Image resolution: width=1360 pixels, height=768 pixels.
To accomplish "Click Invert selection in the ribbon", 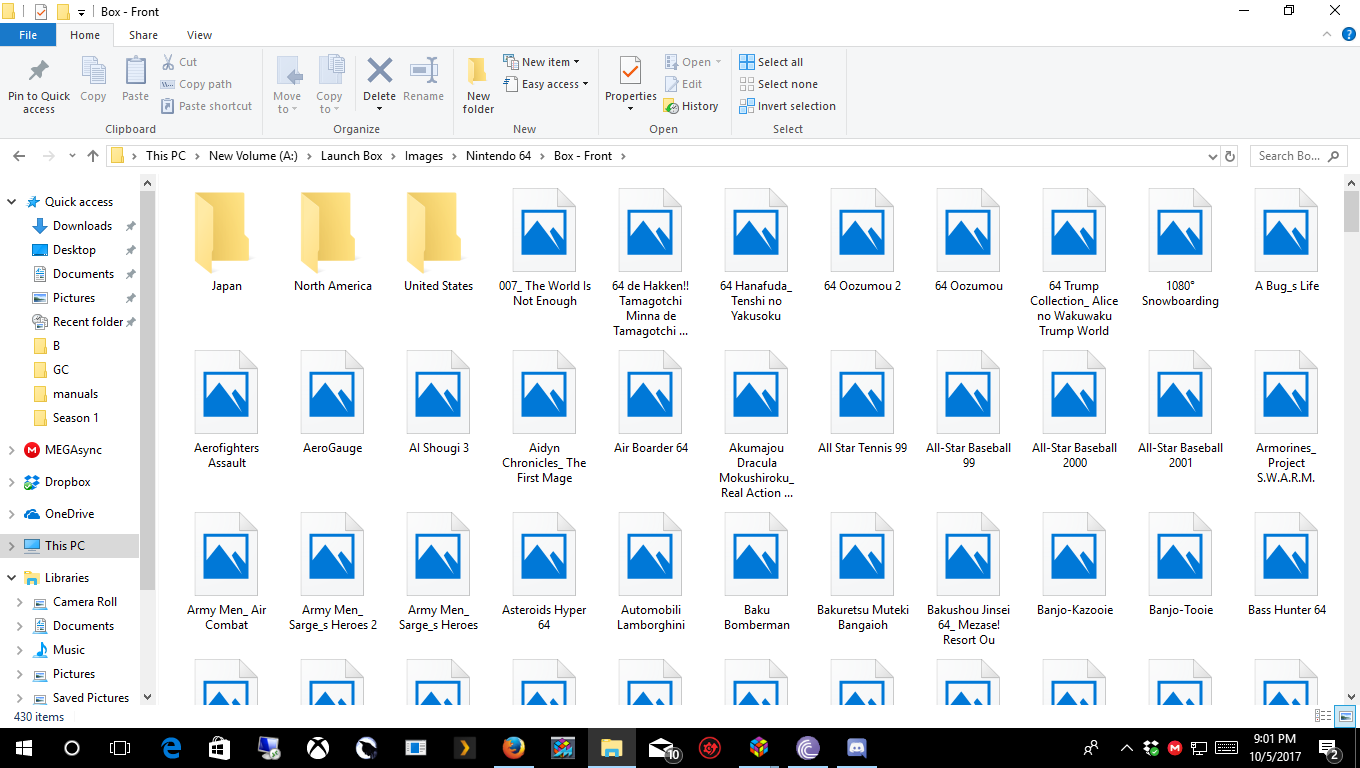I will pyautogui.click(x=787, y=106).
